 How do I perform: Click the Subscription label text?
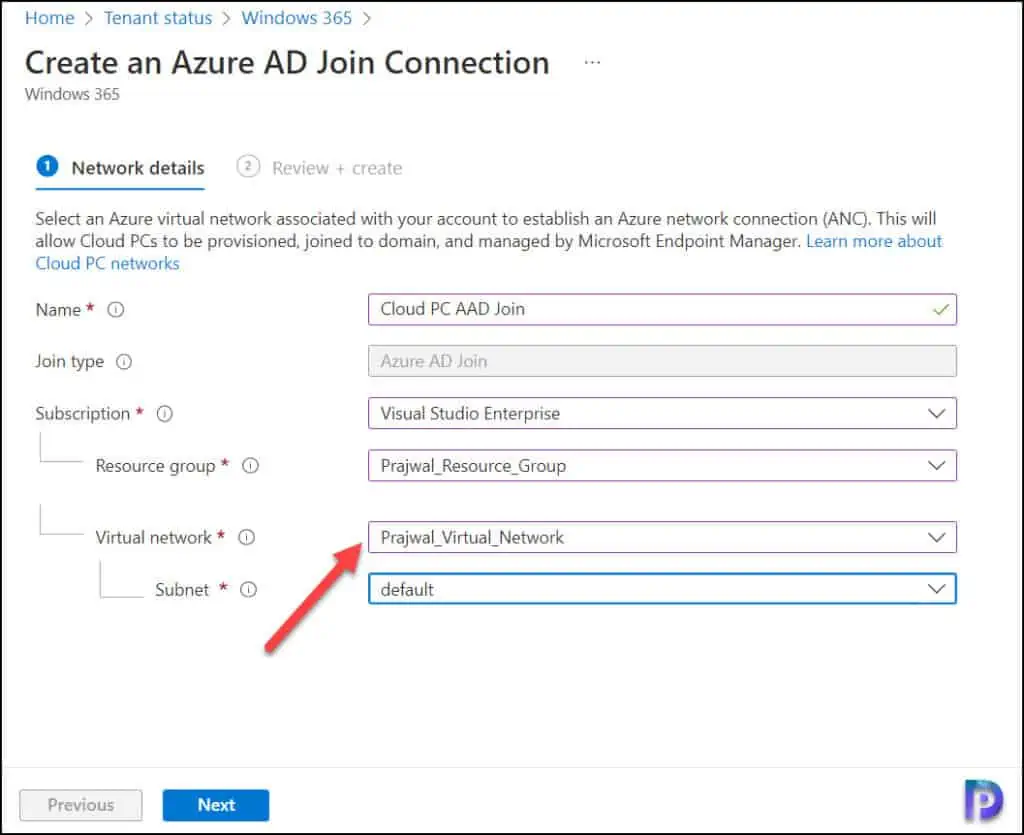(x=83, y=414)
